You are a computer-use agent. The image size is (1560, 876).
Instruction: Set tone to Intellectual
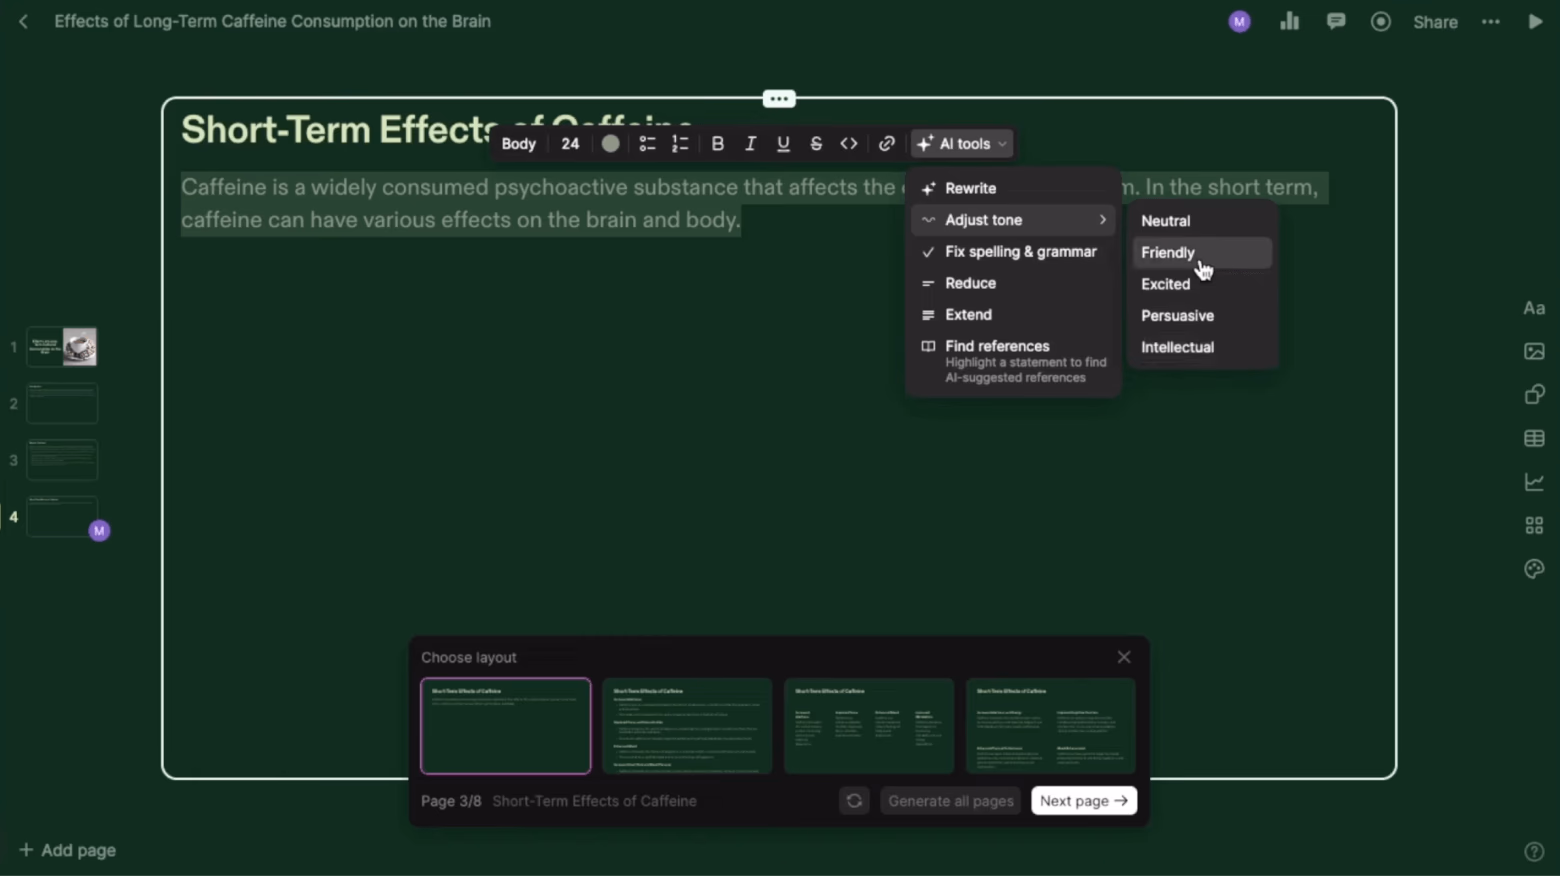(x=1202, y=347)
